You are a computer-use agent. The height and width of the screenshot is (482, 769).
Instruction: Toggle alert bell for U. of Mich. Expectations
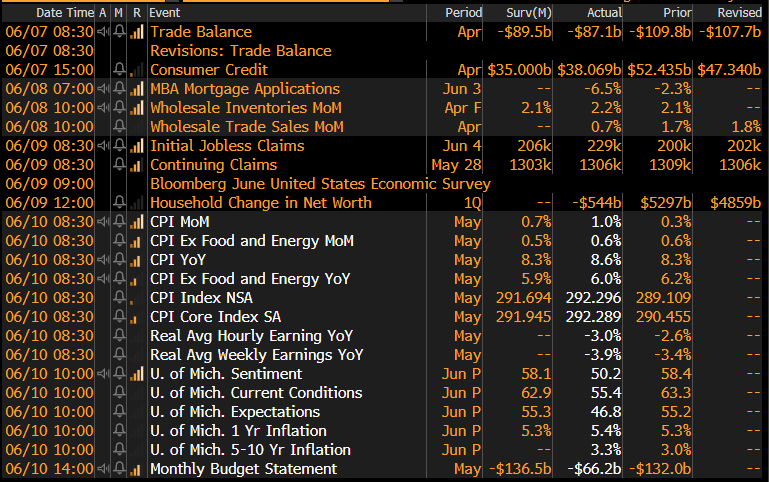pyautogui.click(x=120, y=412)
